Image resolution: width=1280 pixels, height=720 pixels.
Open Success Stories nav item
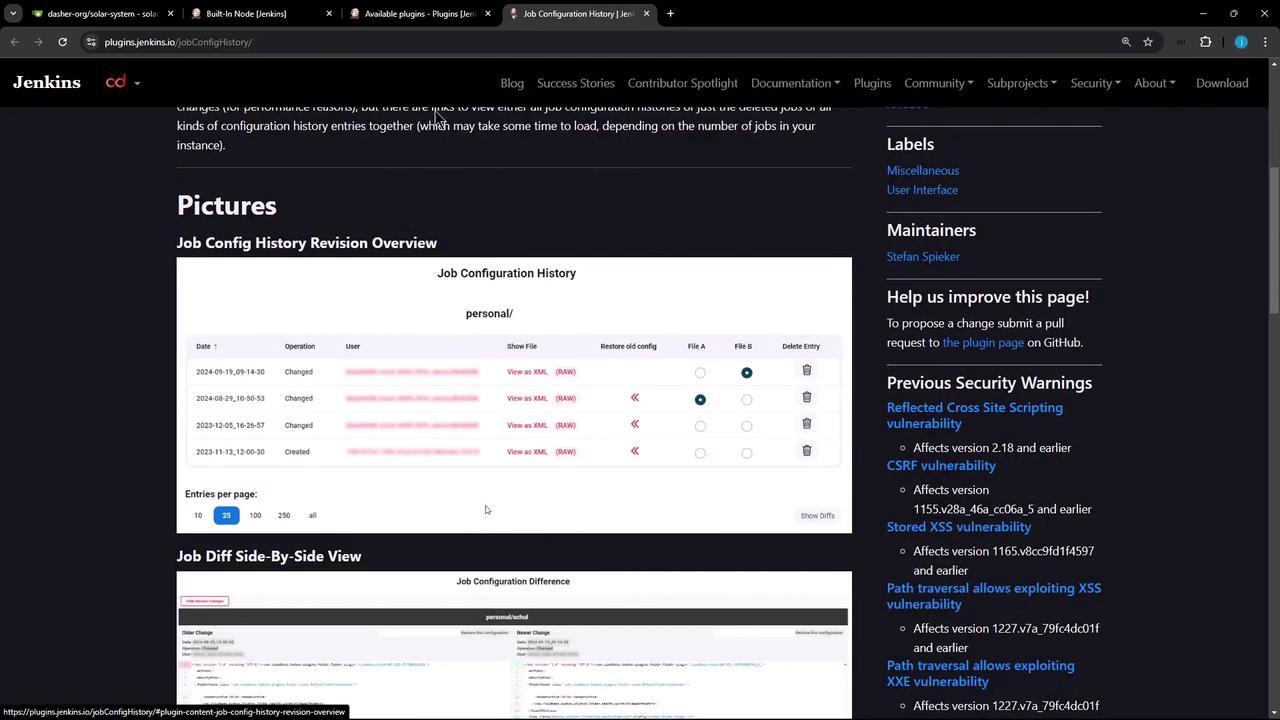pos(576,83)
